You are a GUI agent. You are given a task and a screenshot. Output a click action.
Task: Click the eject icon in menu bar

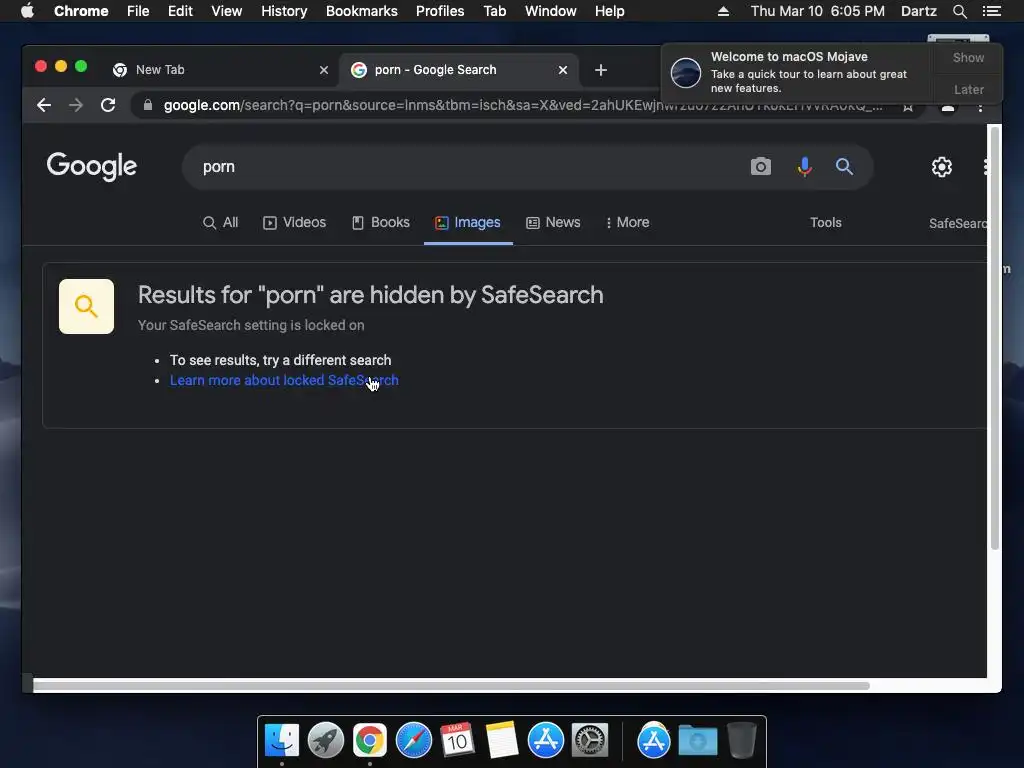coord(723,11)
